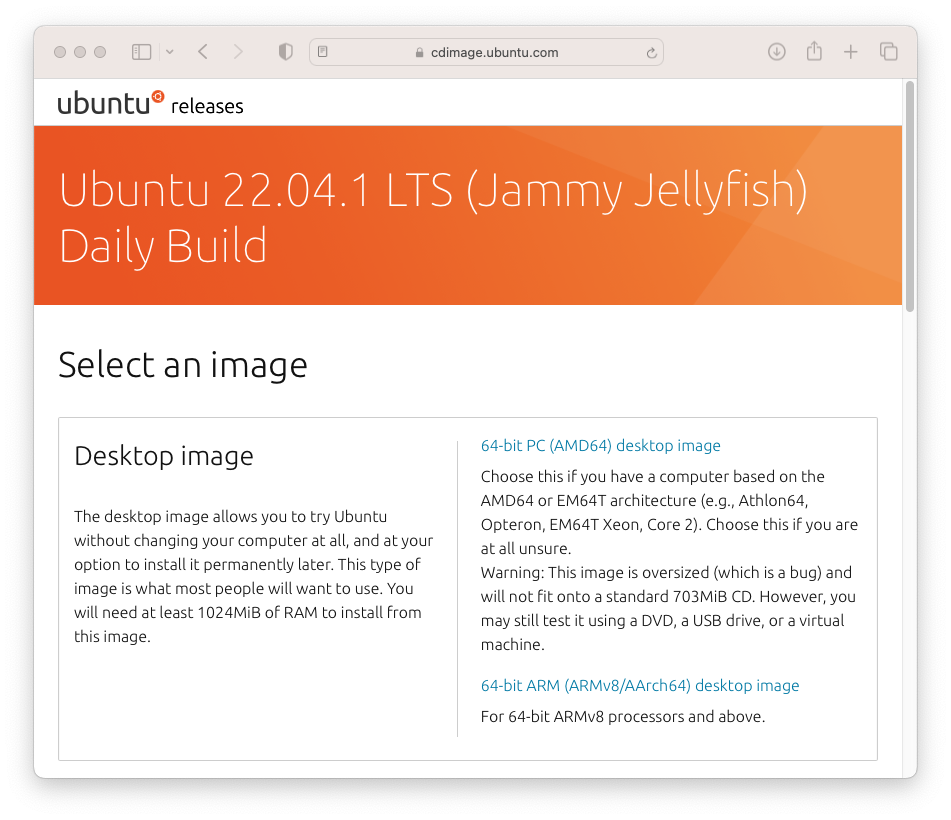Image resolution: width=951 pixels, height=820 pixels.
Task: Show the tab overview
Action: (x=888, y=52)
